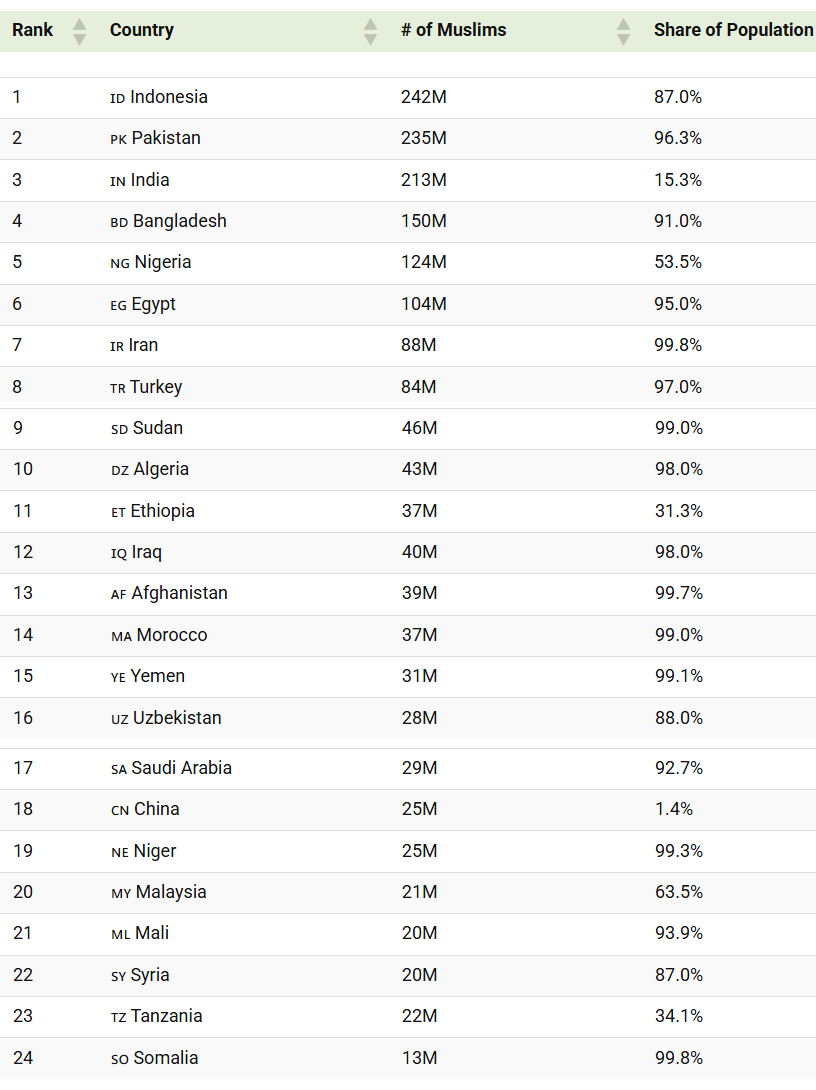
Task: Sort by # of Muslims arrows
Action: tap(623, 31)
